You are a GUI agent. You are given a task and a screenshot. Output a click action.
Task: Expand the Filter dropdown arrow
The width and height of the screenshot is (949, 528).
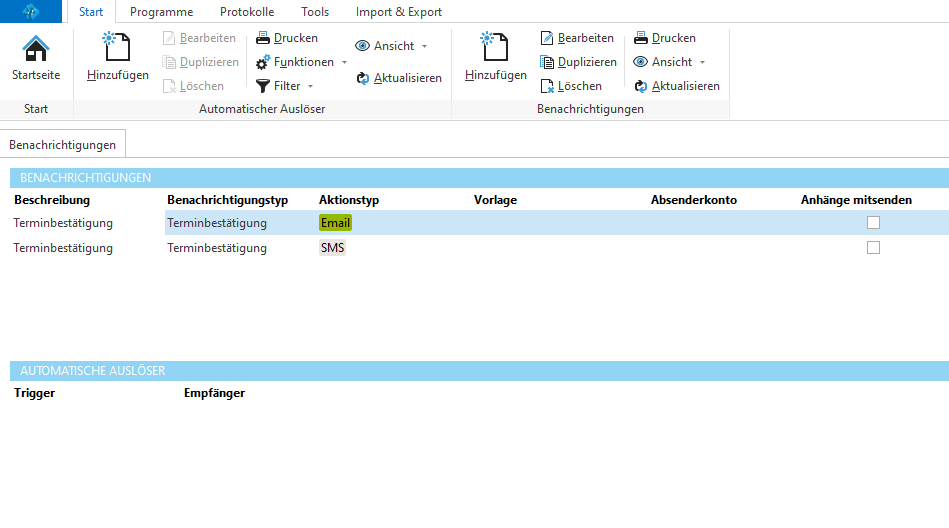click(310, 87)
